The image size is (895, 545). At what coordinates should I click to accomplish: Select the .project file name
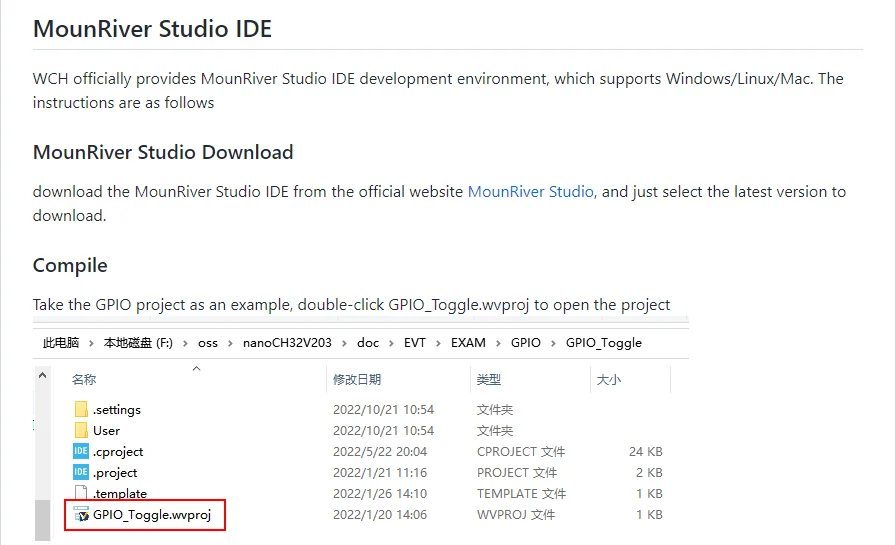(115, 473)
